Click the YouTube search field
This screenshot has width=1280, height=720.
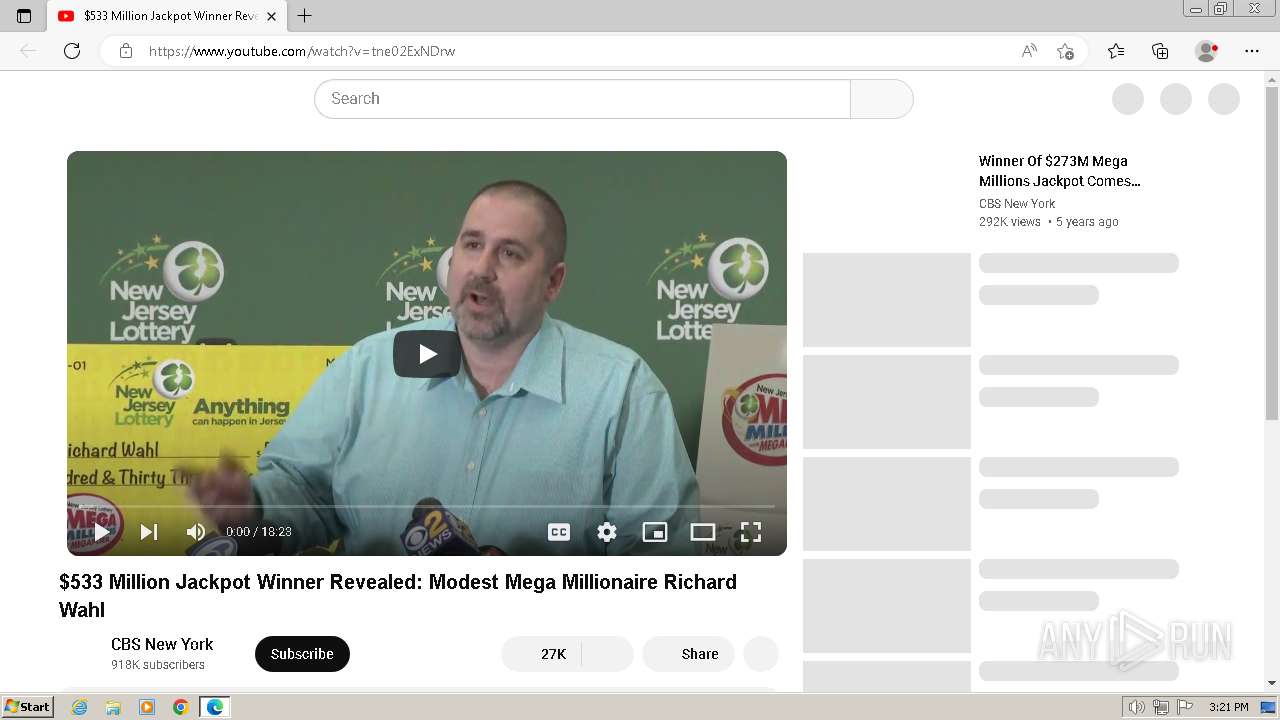click(582, 99)
